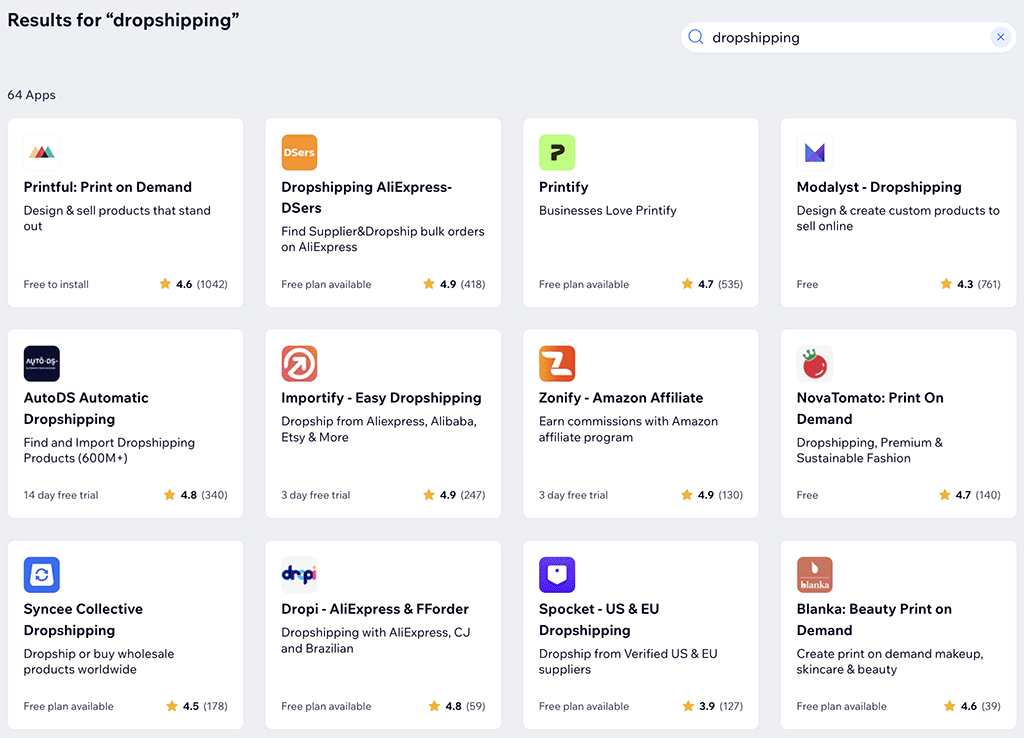Image resolution: width=1024 pixels, height=738 pixels.
Task: Click DSers' 4.9 (418) rating
Action: [454, 284]
